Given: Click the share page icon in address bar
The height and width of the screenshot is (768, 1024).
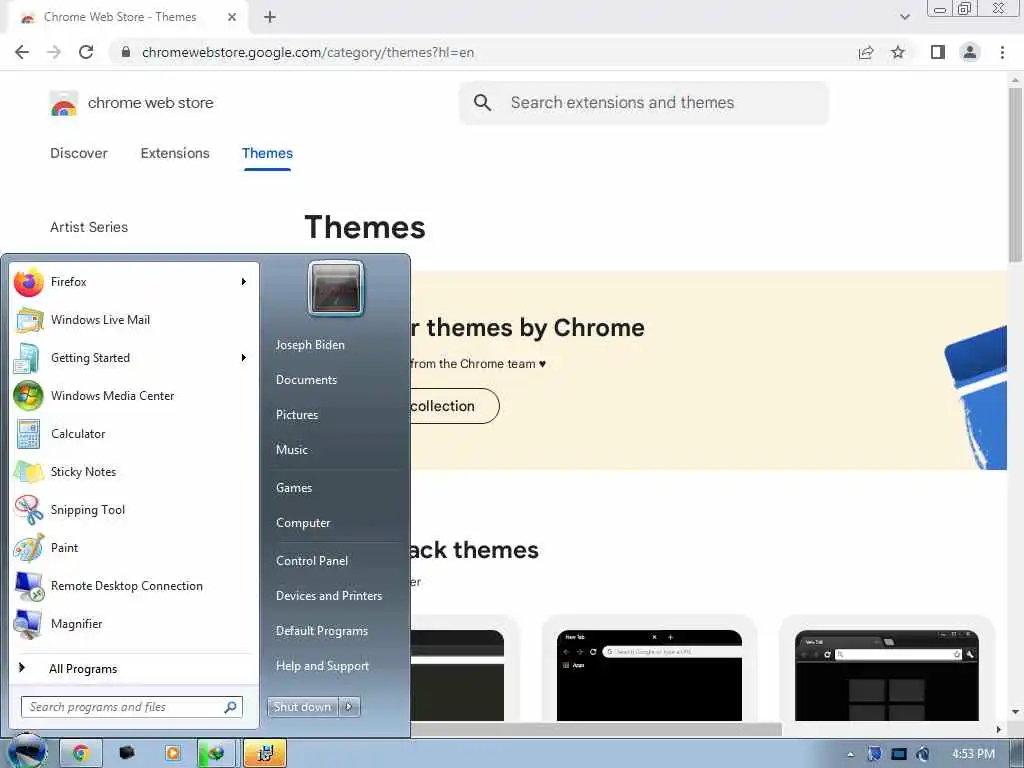Looking at the screenshot, I should pos(866,52).
